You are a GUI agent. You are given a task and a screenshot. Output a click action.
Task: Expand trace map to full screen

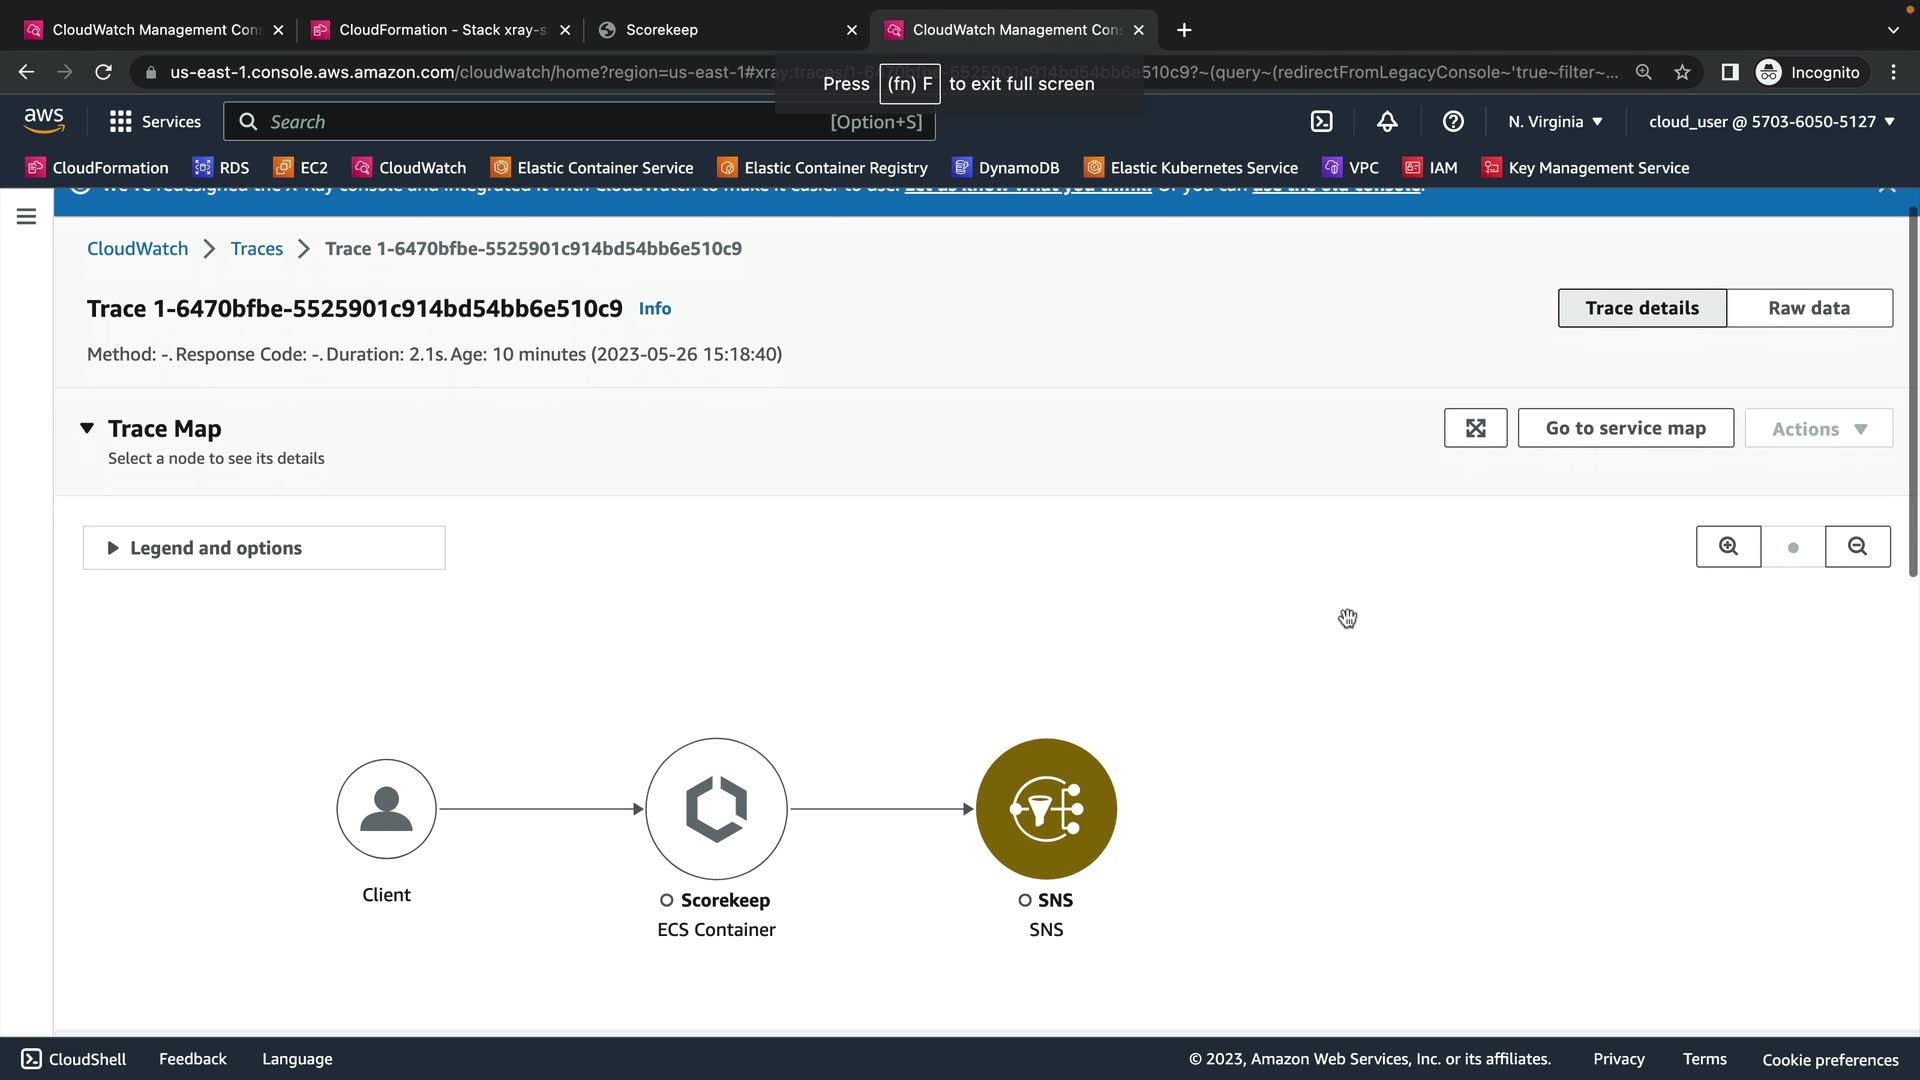point(1475,428)
